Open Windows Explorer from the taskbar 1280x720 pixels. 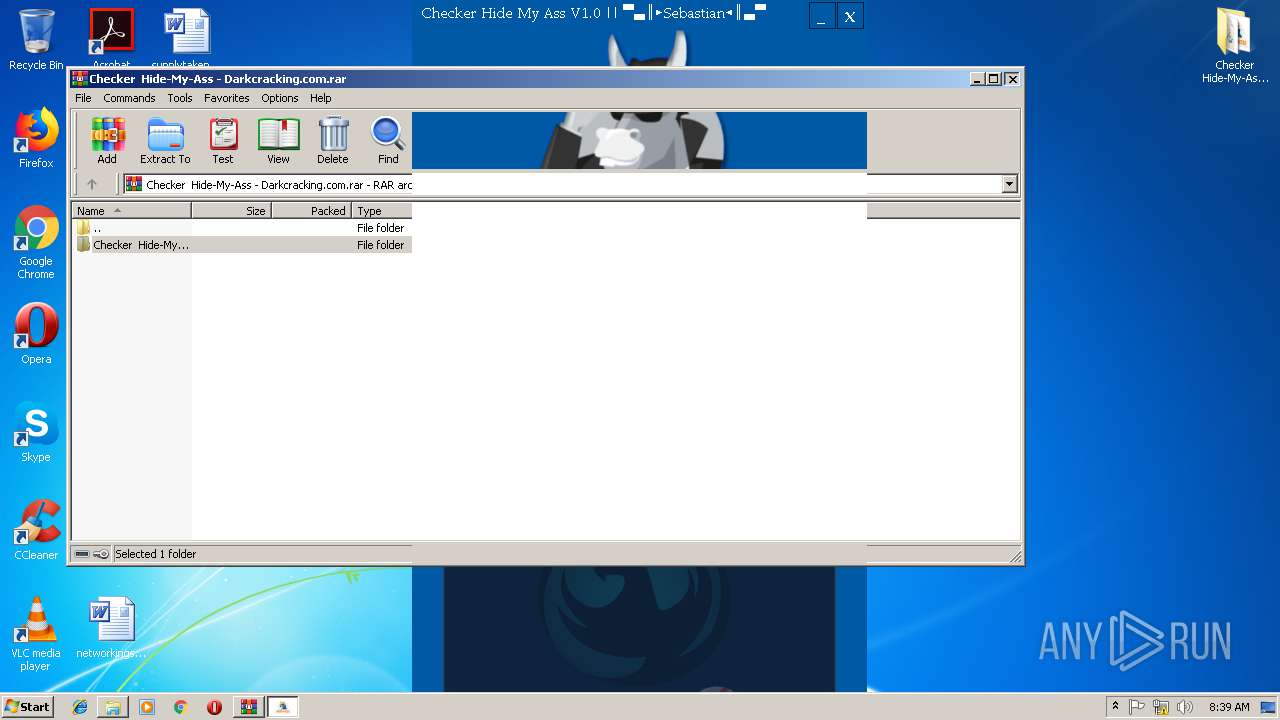pyautogui.click(x=113, y=707)
